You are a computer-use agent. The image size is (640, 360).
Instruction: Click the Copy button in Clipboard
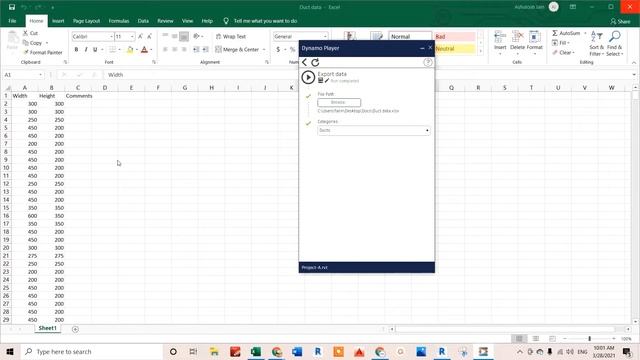[33, 42]
